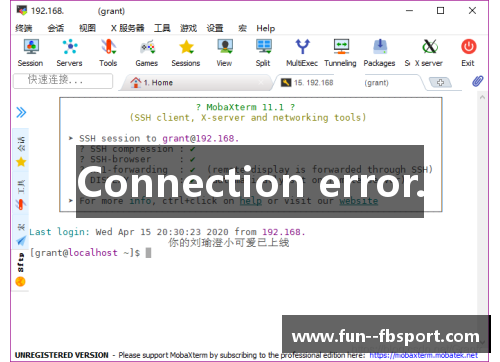Open the 工具 menu
This screenshot has height=362, width=500.
click(x=162, y=28)
